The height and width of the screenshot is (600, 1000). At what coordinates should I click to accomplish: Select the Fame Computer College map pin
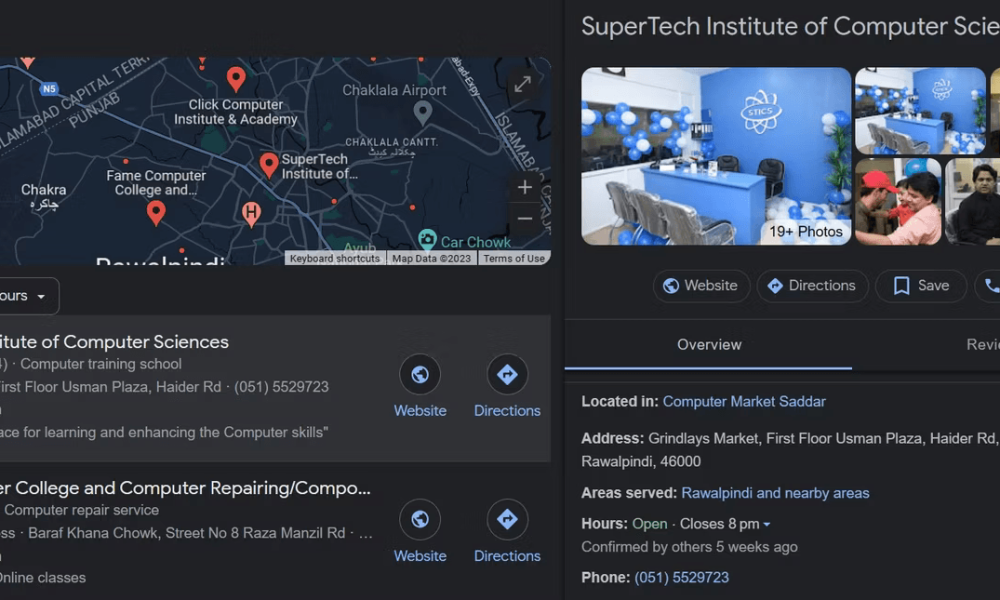click(x=156, y=213)
